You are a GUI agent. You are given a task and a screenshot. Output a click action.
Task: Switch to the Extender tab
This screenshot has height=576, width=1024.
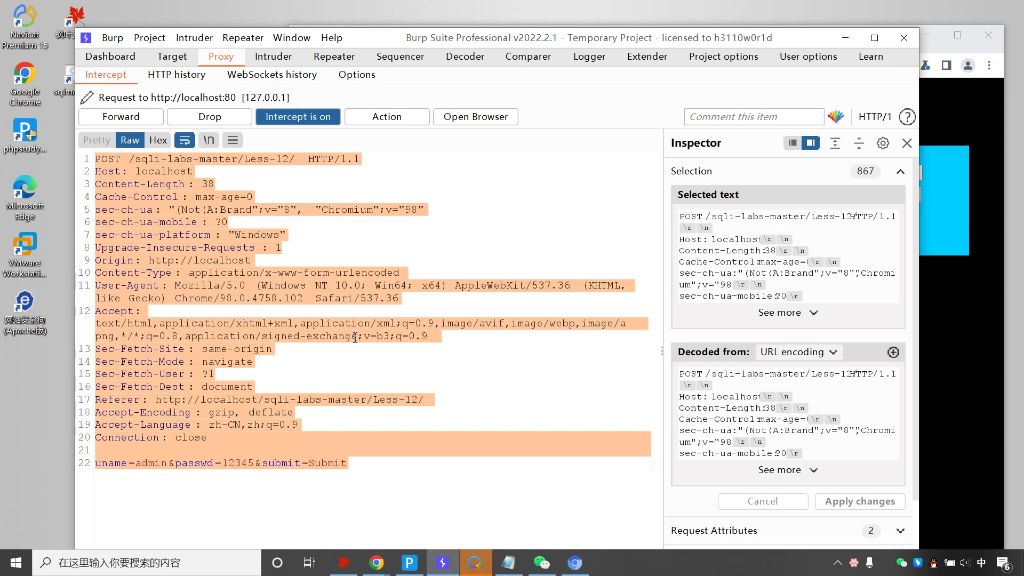(x=647, y=57)
